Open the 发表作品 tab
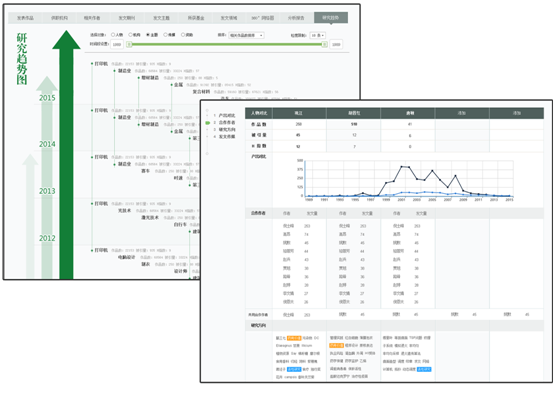558x397 pixels. [x=25, y=18]
